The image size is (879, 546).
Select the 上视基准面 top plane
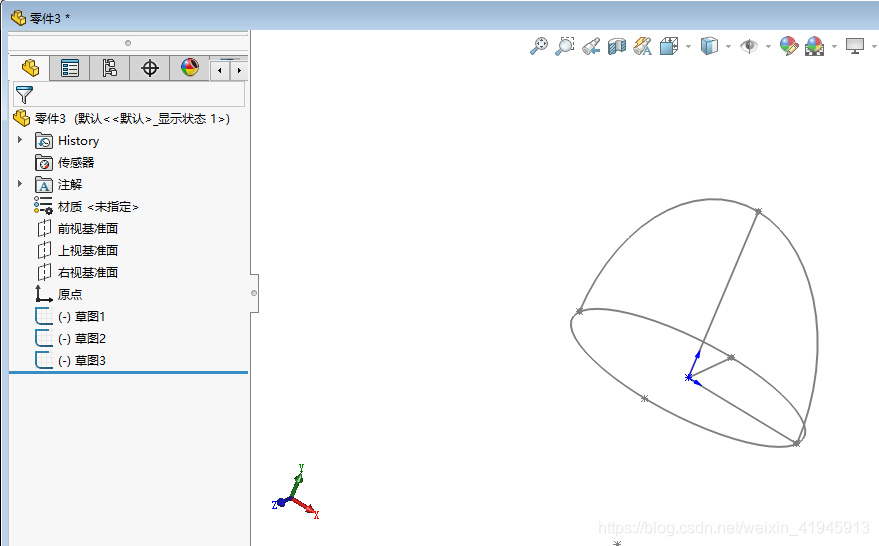pos(76,250)
